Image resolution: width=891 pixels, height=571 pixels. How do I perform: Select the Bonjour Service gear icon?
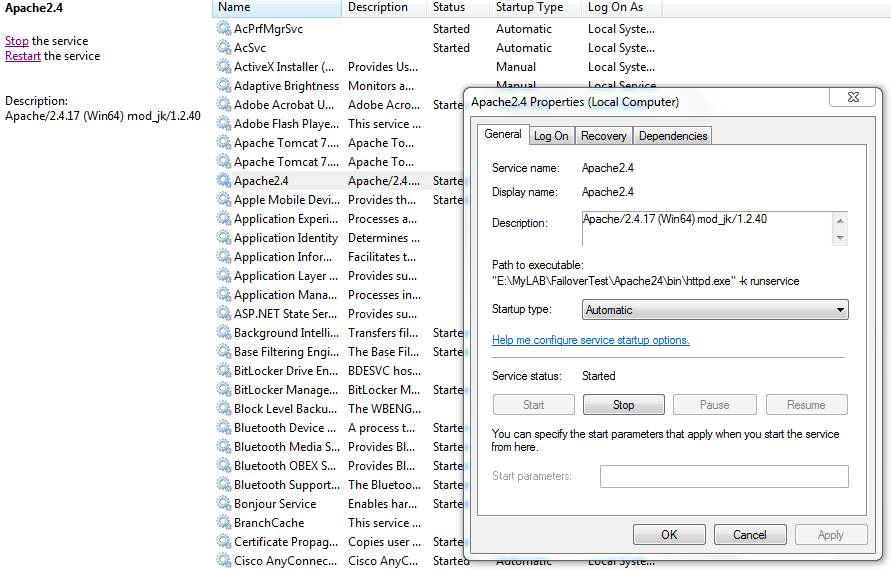click(x=223, y=503)
